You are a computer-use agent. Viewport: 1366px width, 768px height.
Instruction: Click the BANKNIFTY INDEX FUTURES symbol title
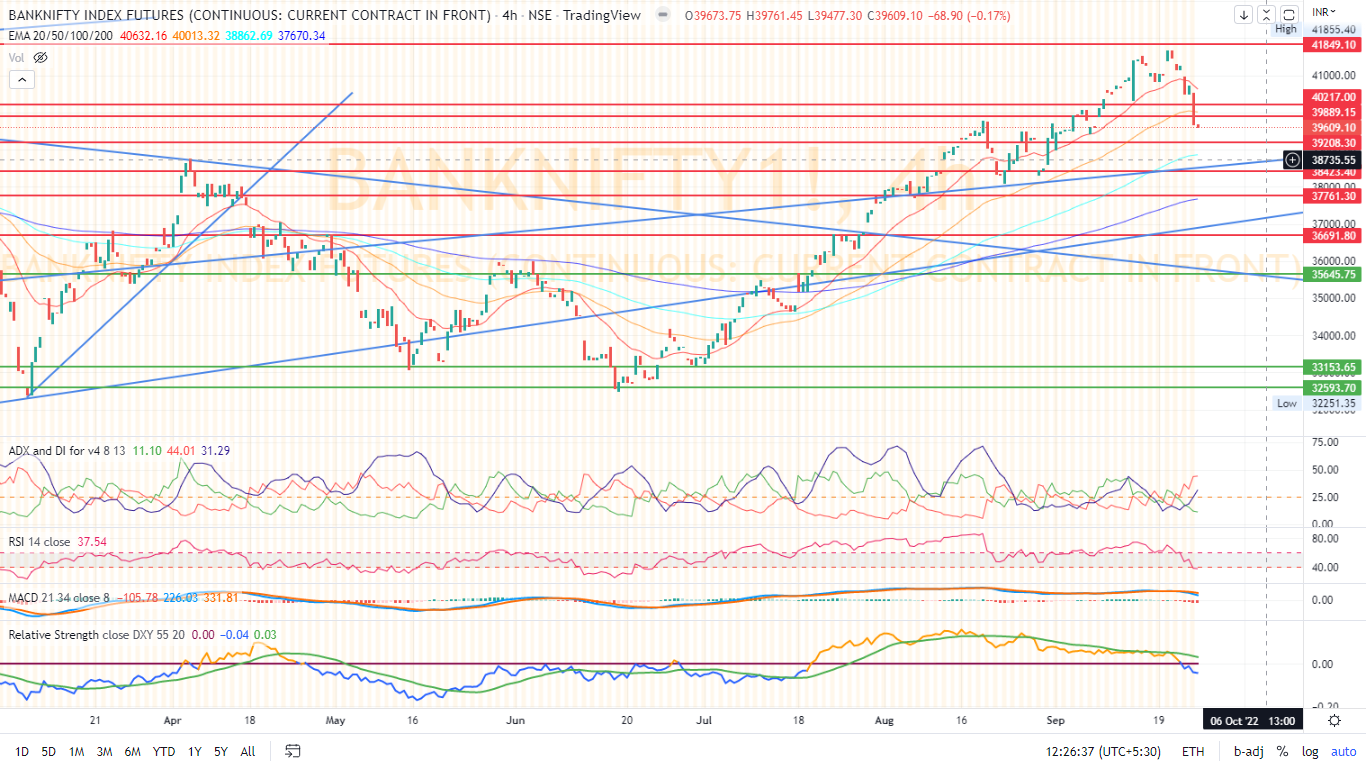point(250,16)
